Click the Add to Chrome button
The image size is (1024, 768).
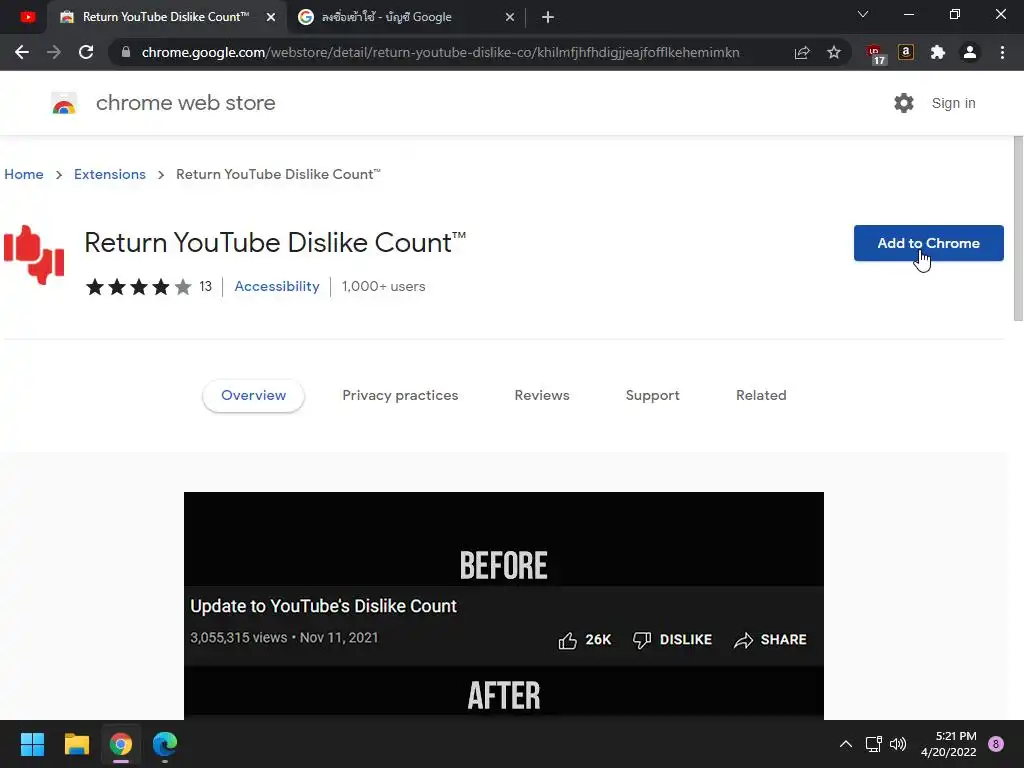point(928,243)
